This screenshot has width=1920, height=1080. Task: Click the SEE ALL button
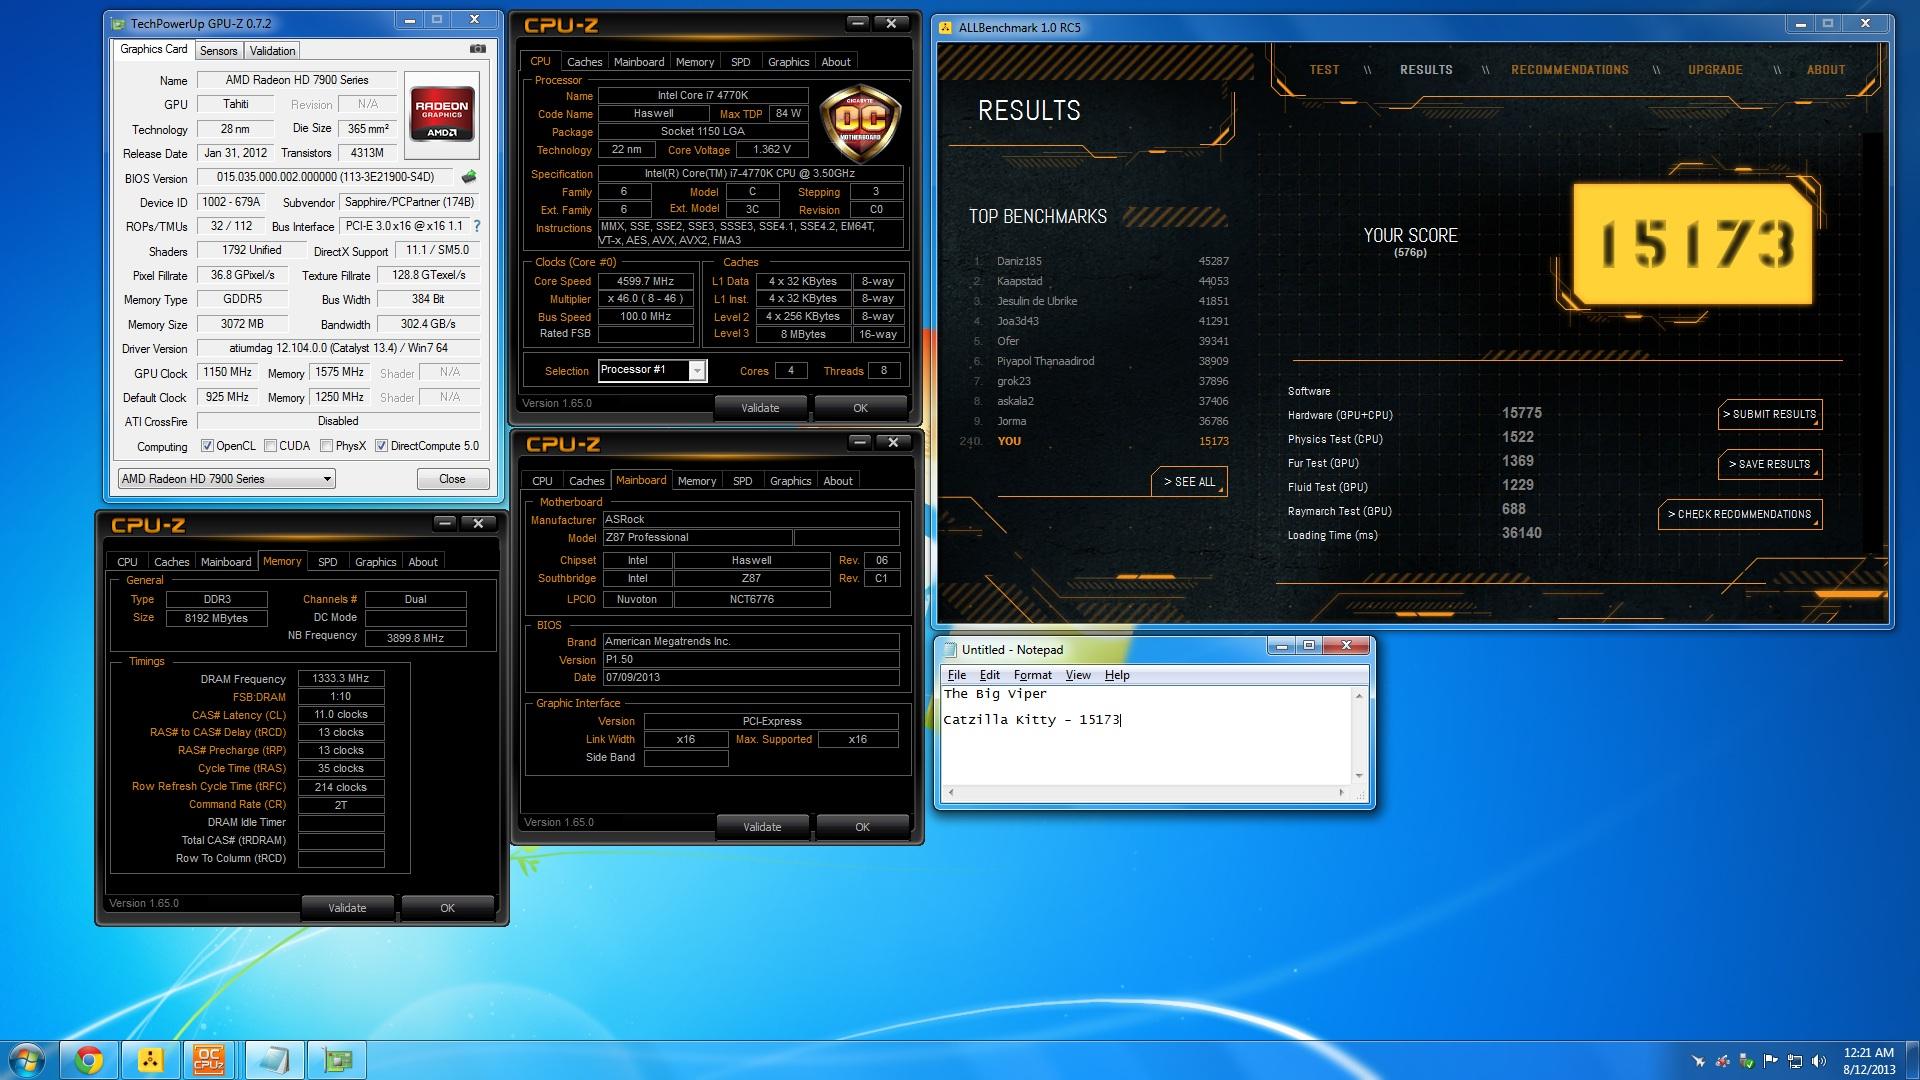pos(1189,482)
